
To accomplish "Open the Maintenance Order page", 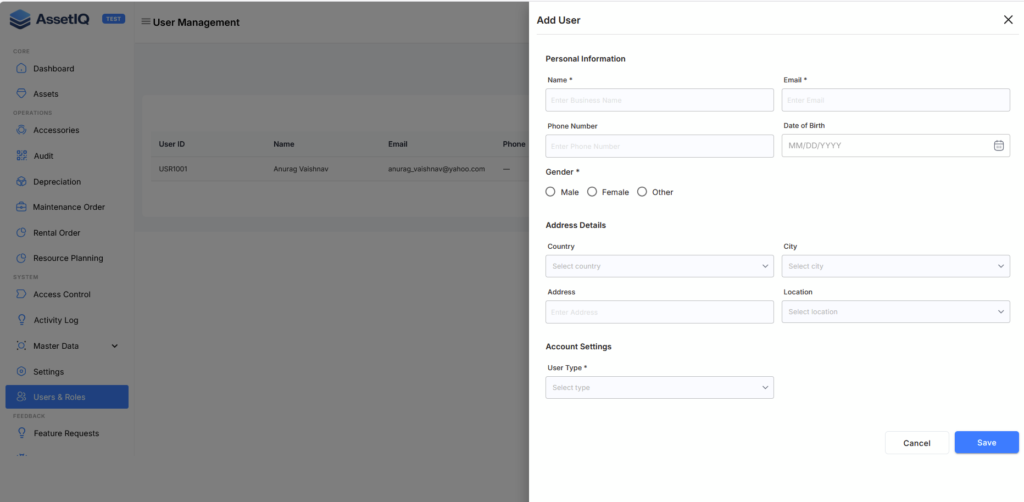I will click(x=67, y=207).
